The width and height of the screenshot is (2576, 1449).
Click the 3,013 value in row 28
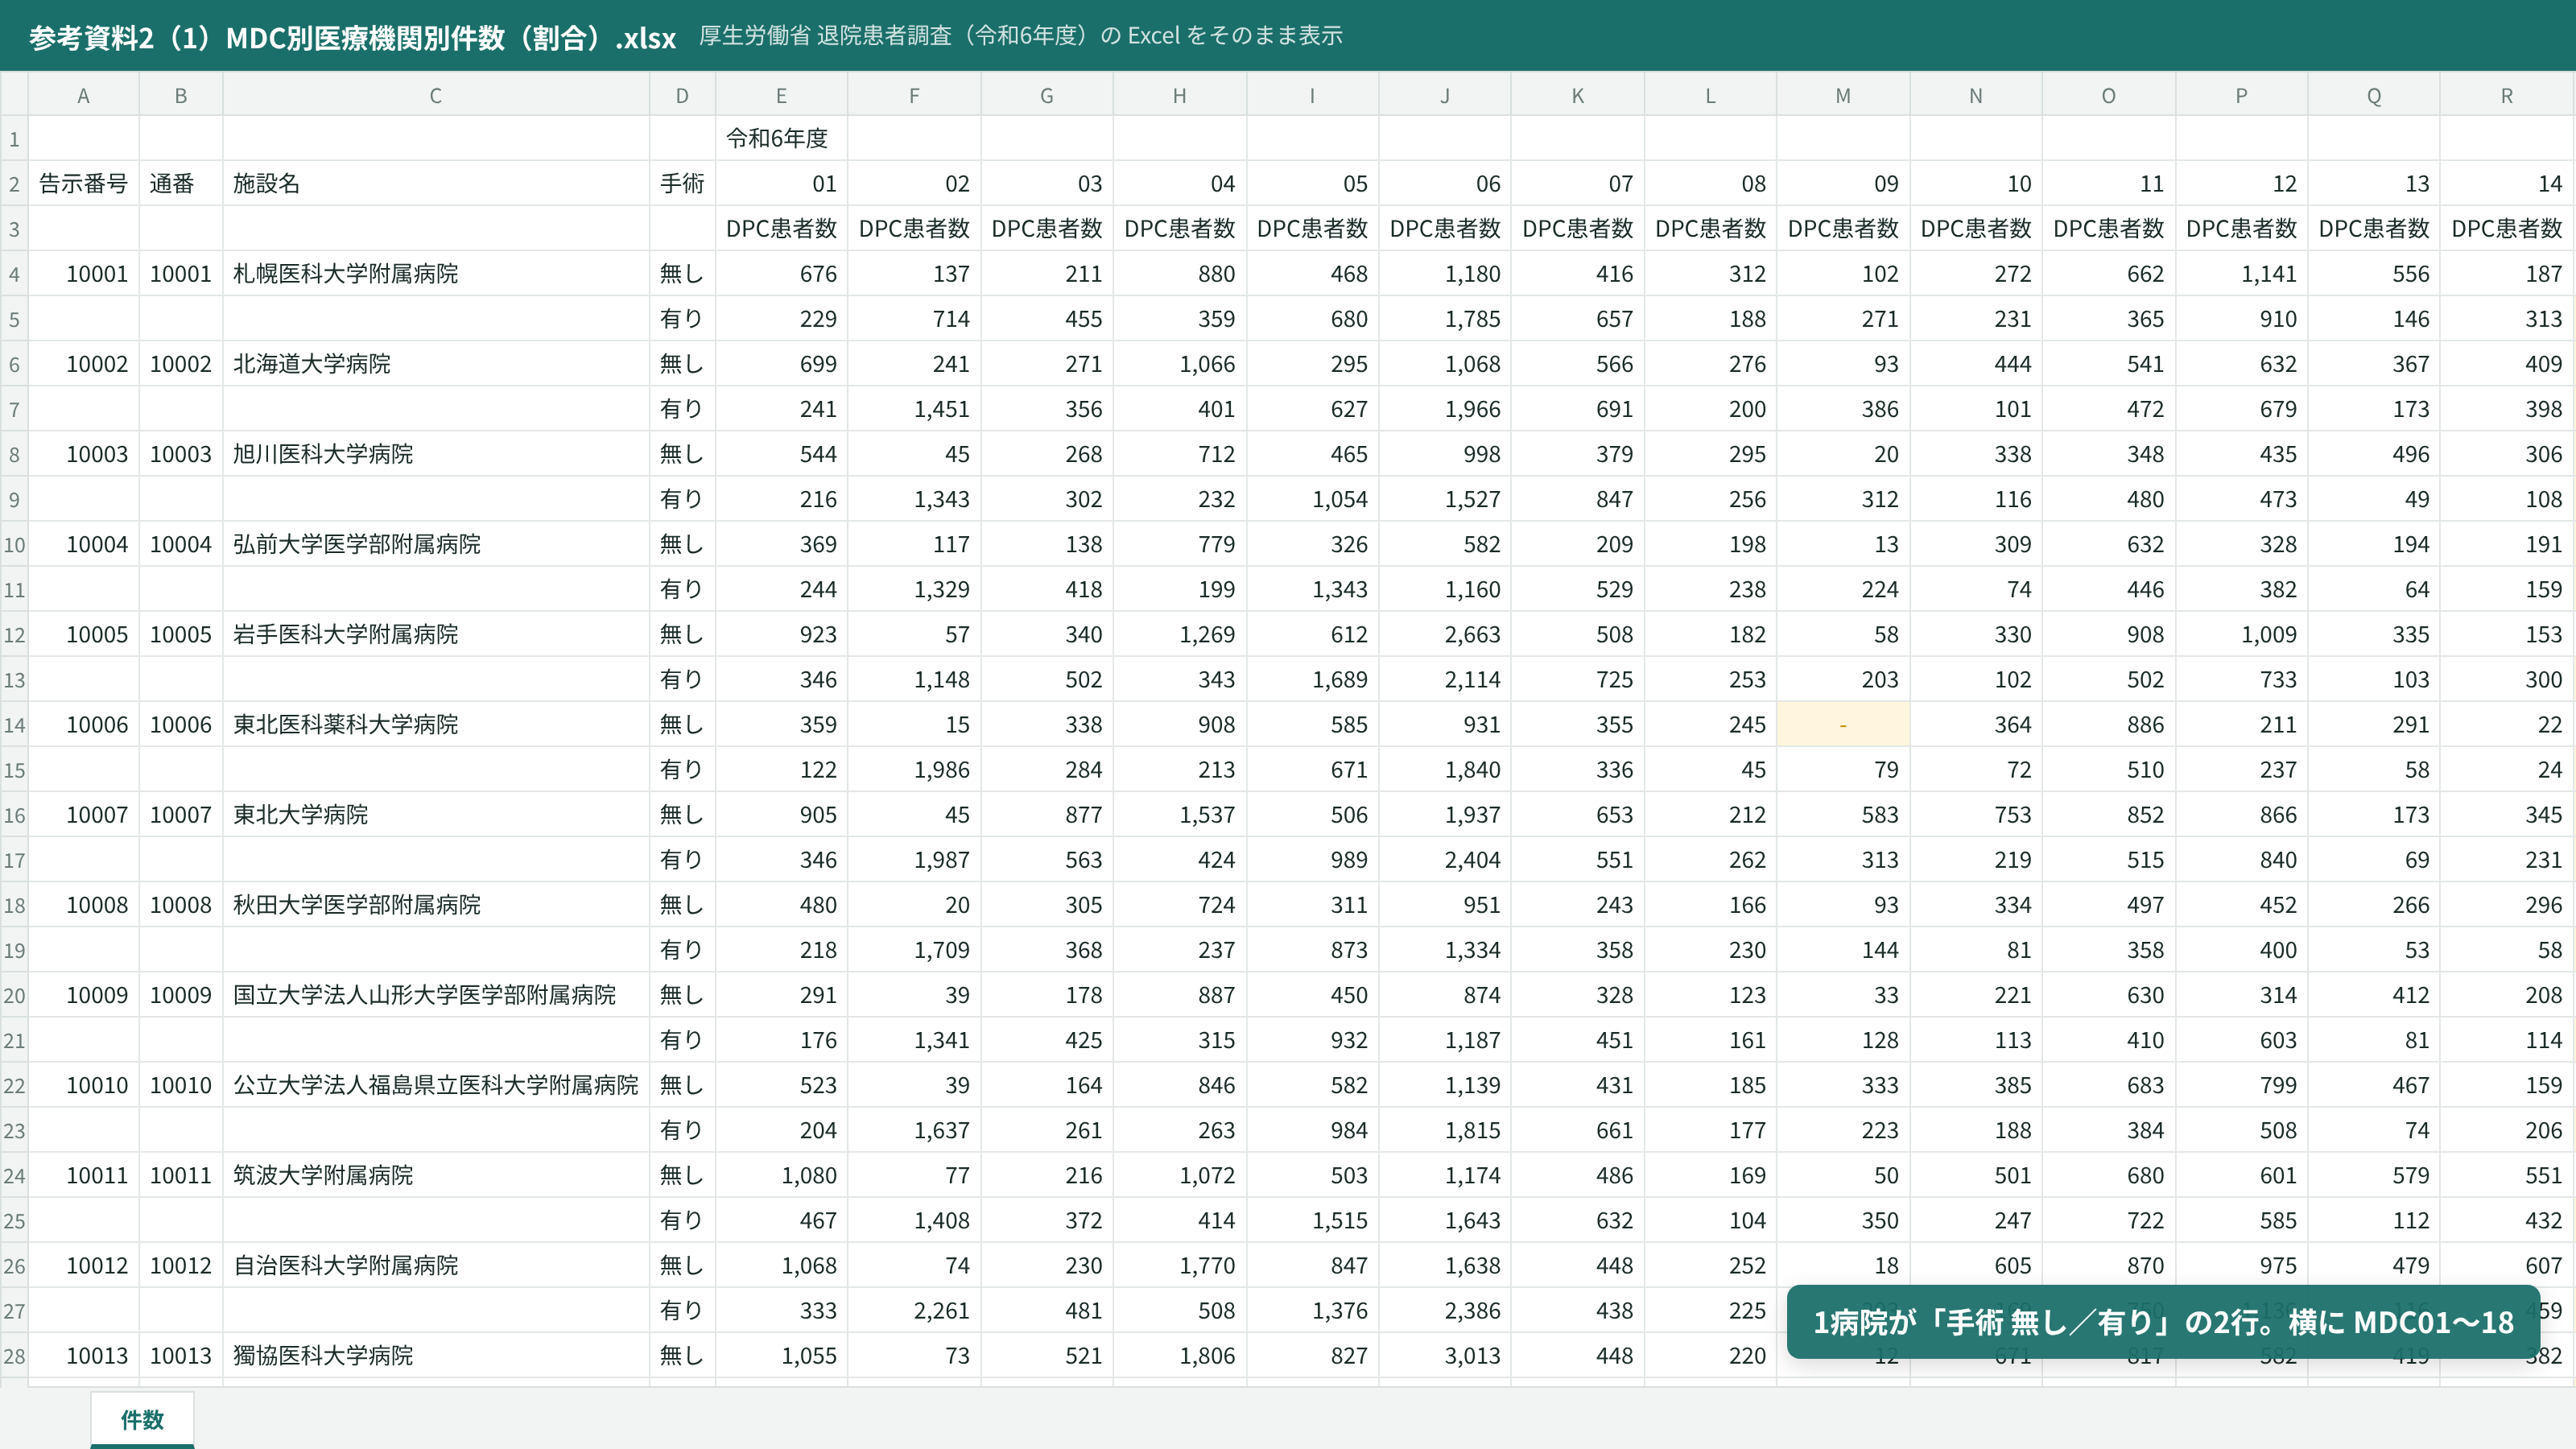point(1445,1355)
